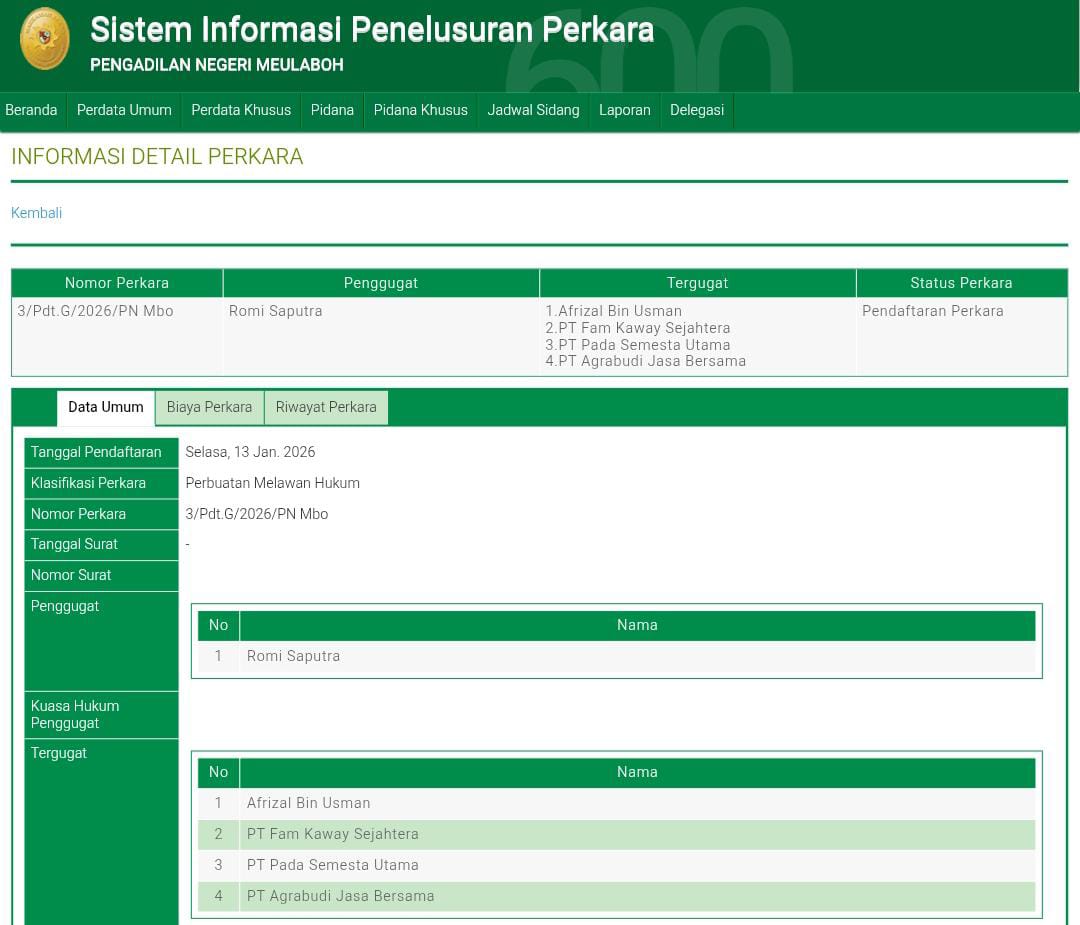
Task: Select the Delegasi menu item
Action: [696, 110]
